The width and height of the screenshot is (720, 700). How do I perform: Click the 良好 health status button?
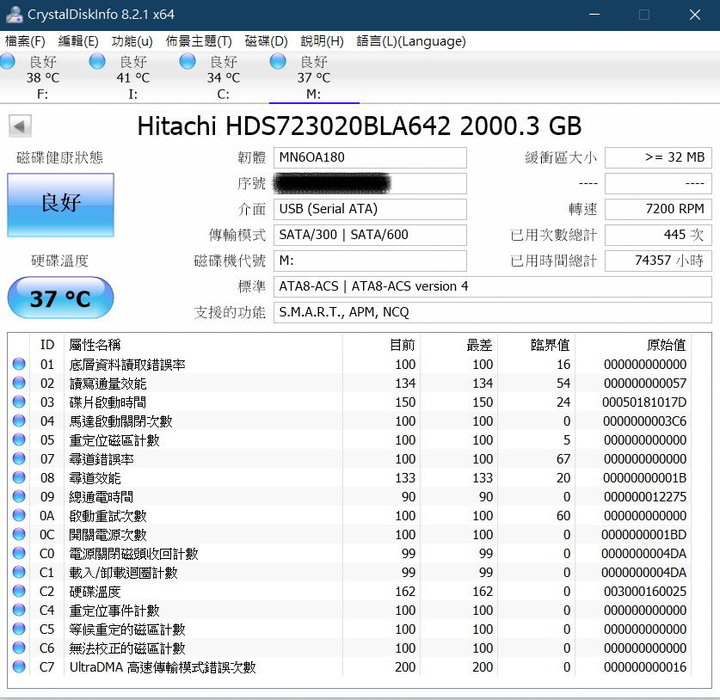(61, 205)
